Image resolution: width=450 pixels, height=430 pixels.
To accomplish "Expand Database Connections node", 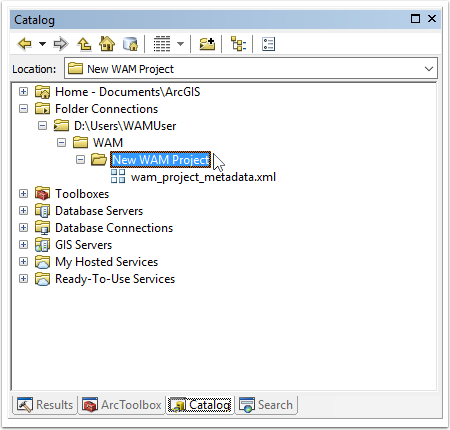I will 23,228.
